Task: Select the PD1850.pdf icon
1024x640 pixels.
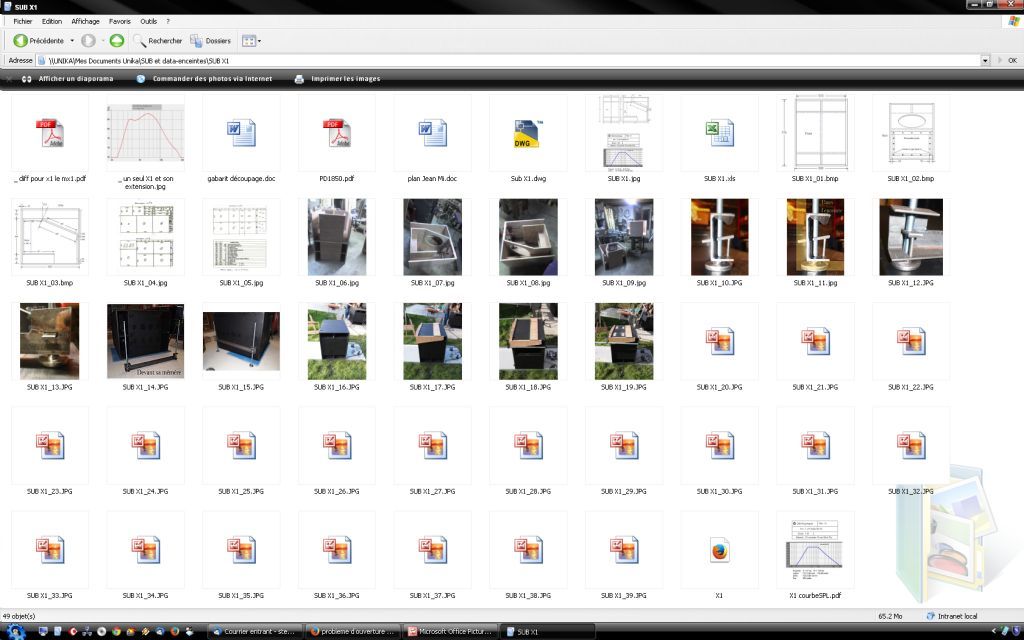Action: point(337,133)
